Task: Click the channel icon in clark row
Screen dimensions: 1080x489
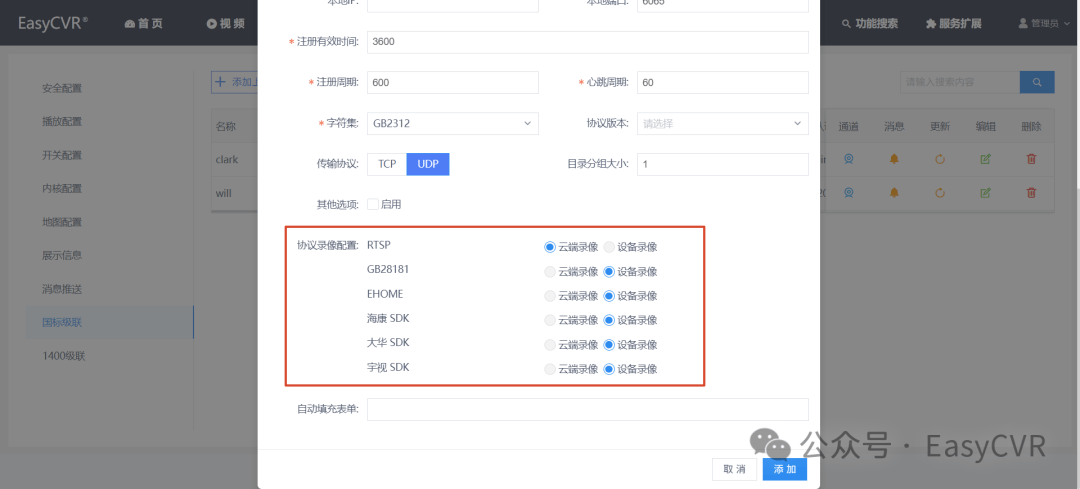Action: [849, 159]
